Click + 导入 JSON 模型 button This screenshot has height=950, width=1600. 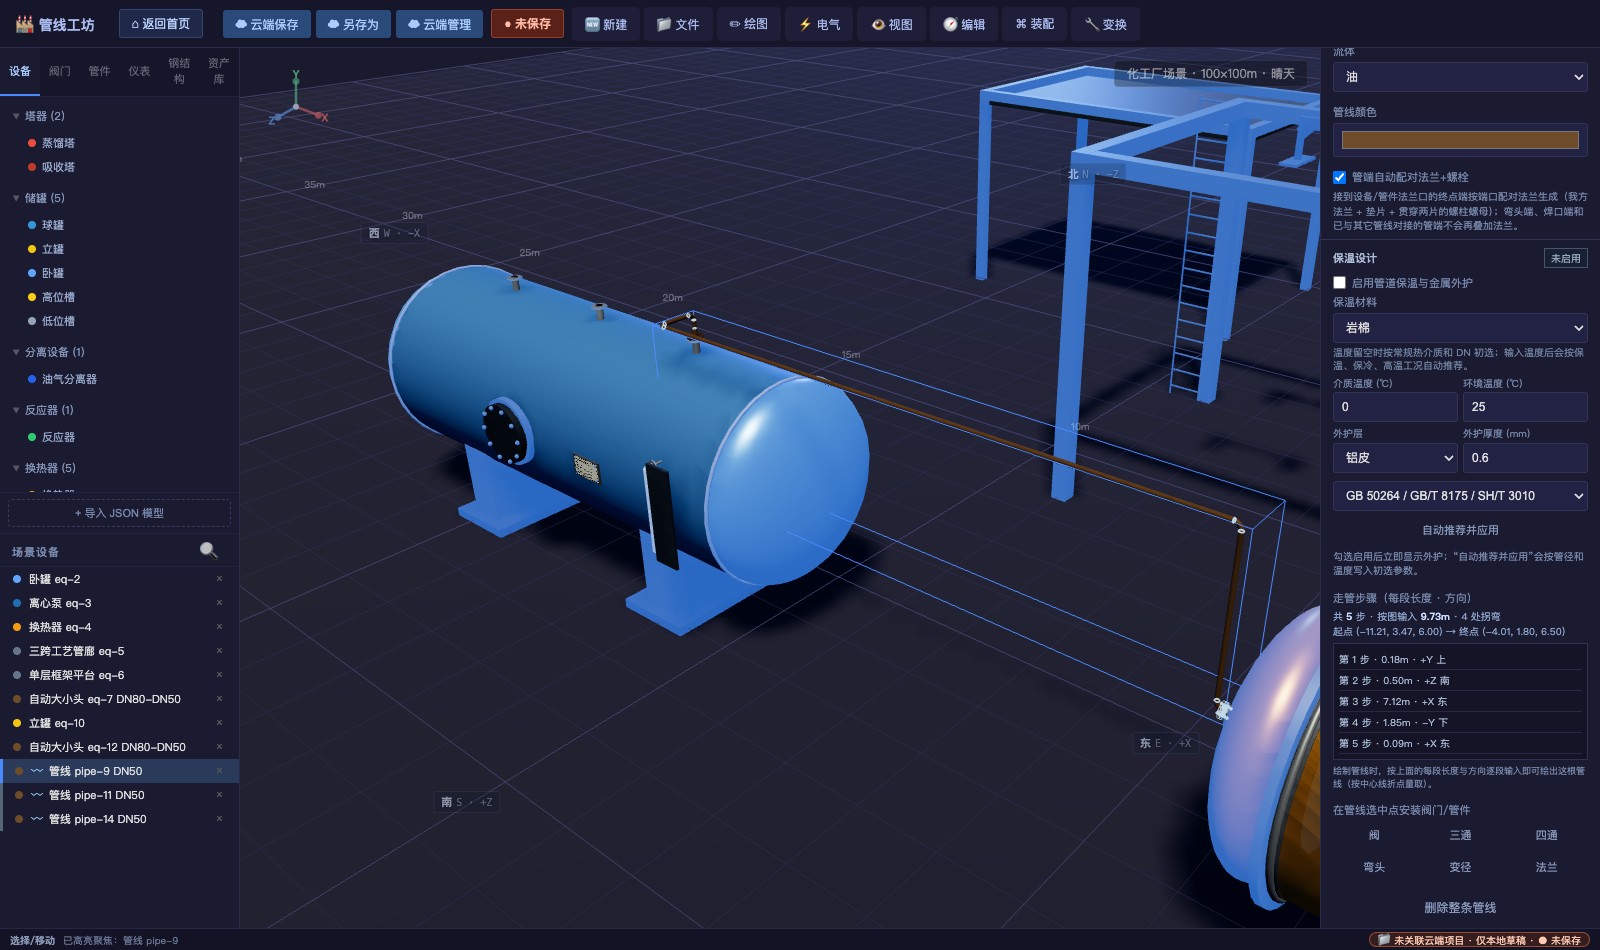[119, 513]
